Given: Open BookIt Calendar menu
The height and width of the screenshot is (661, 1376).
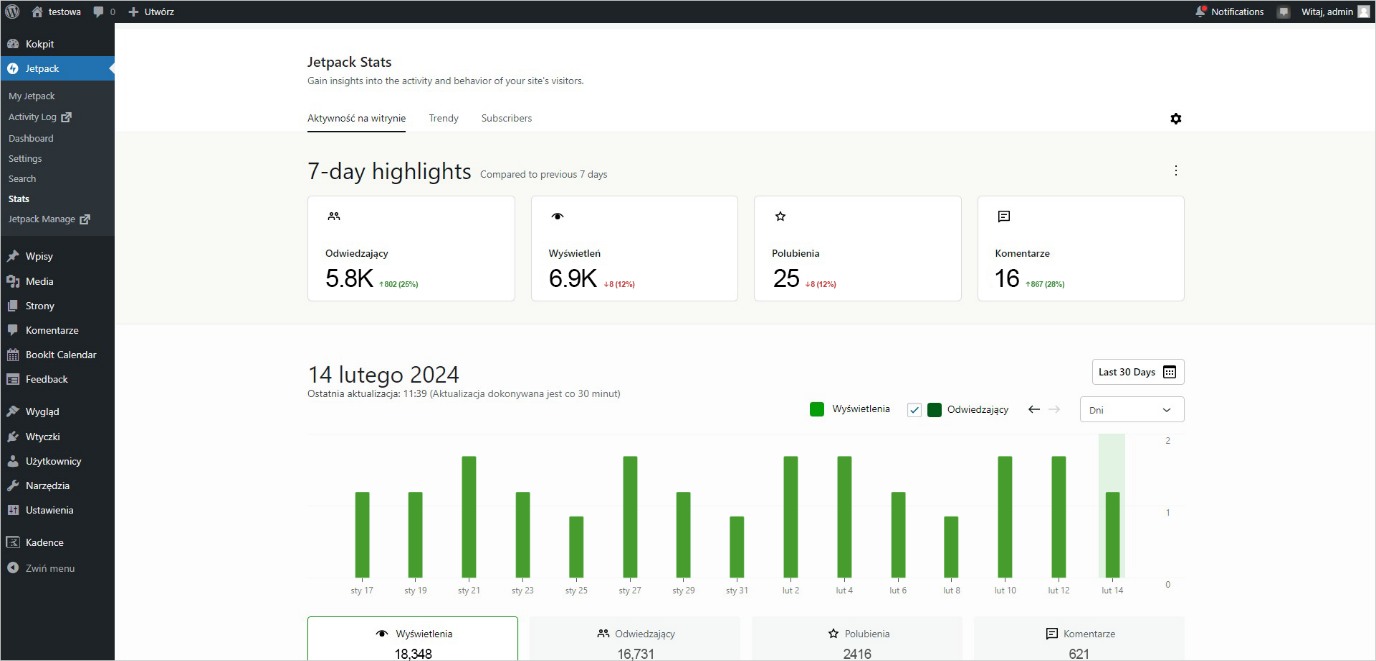Looking at the screenshot, I should click(57, 355).
